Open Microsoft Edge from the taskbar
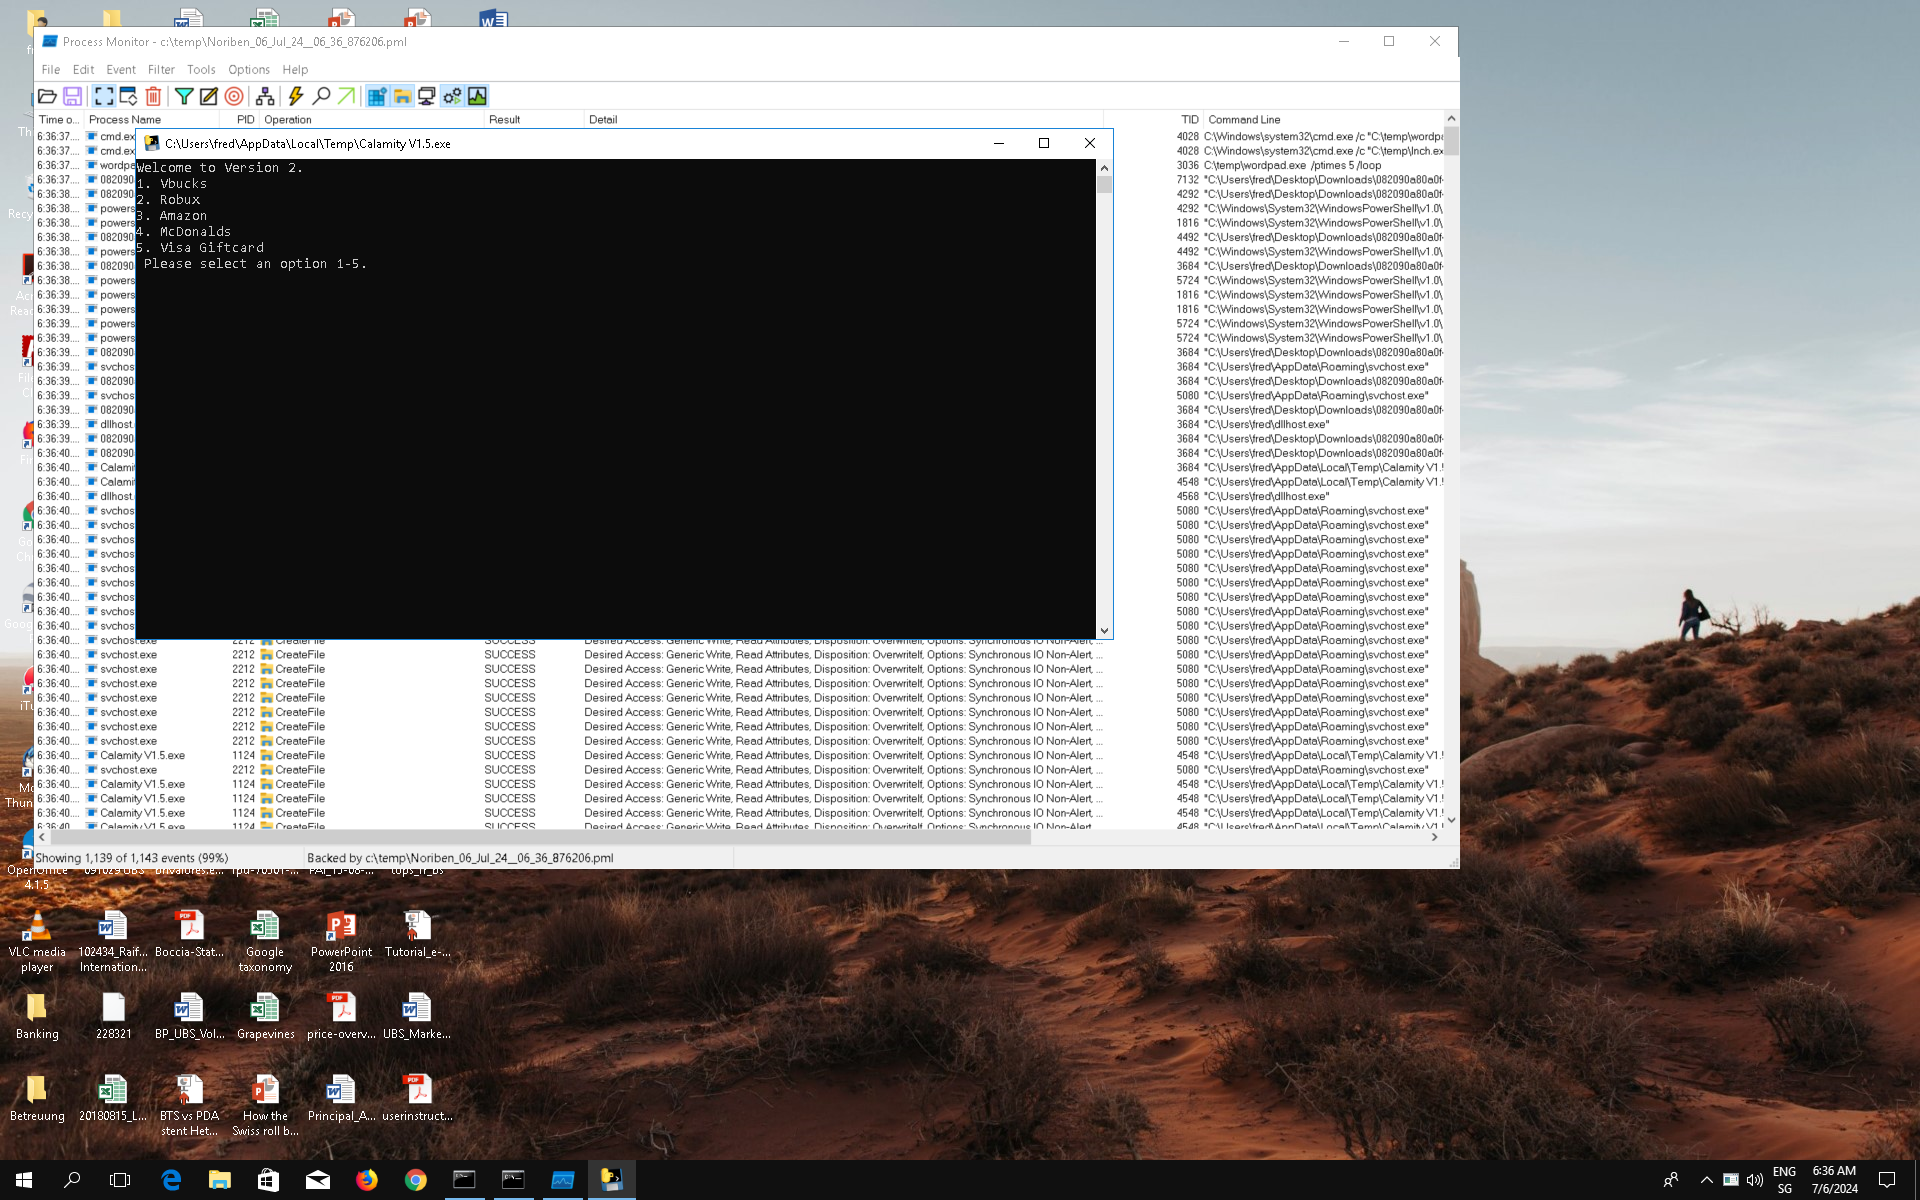The image size is (1920, 1200). pos(171,1180)
